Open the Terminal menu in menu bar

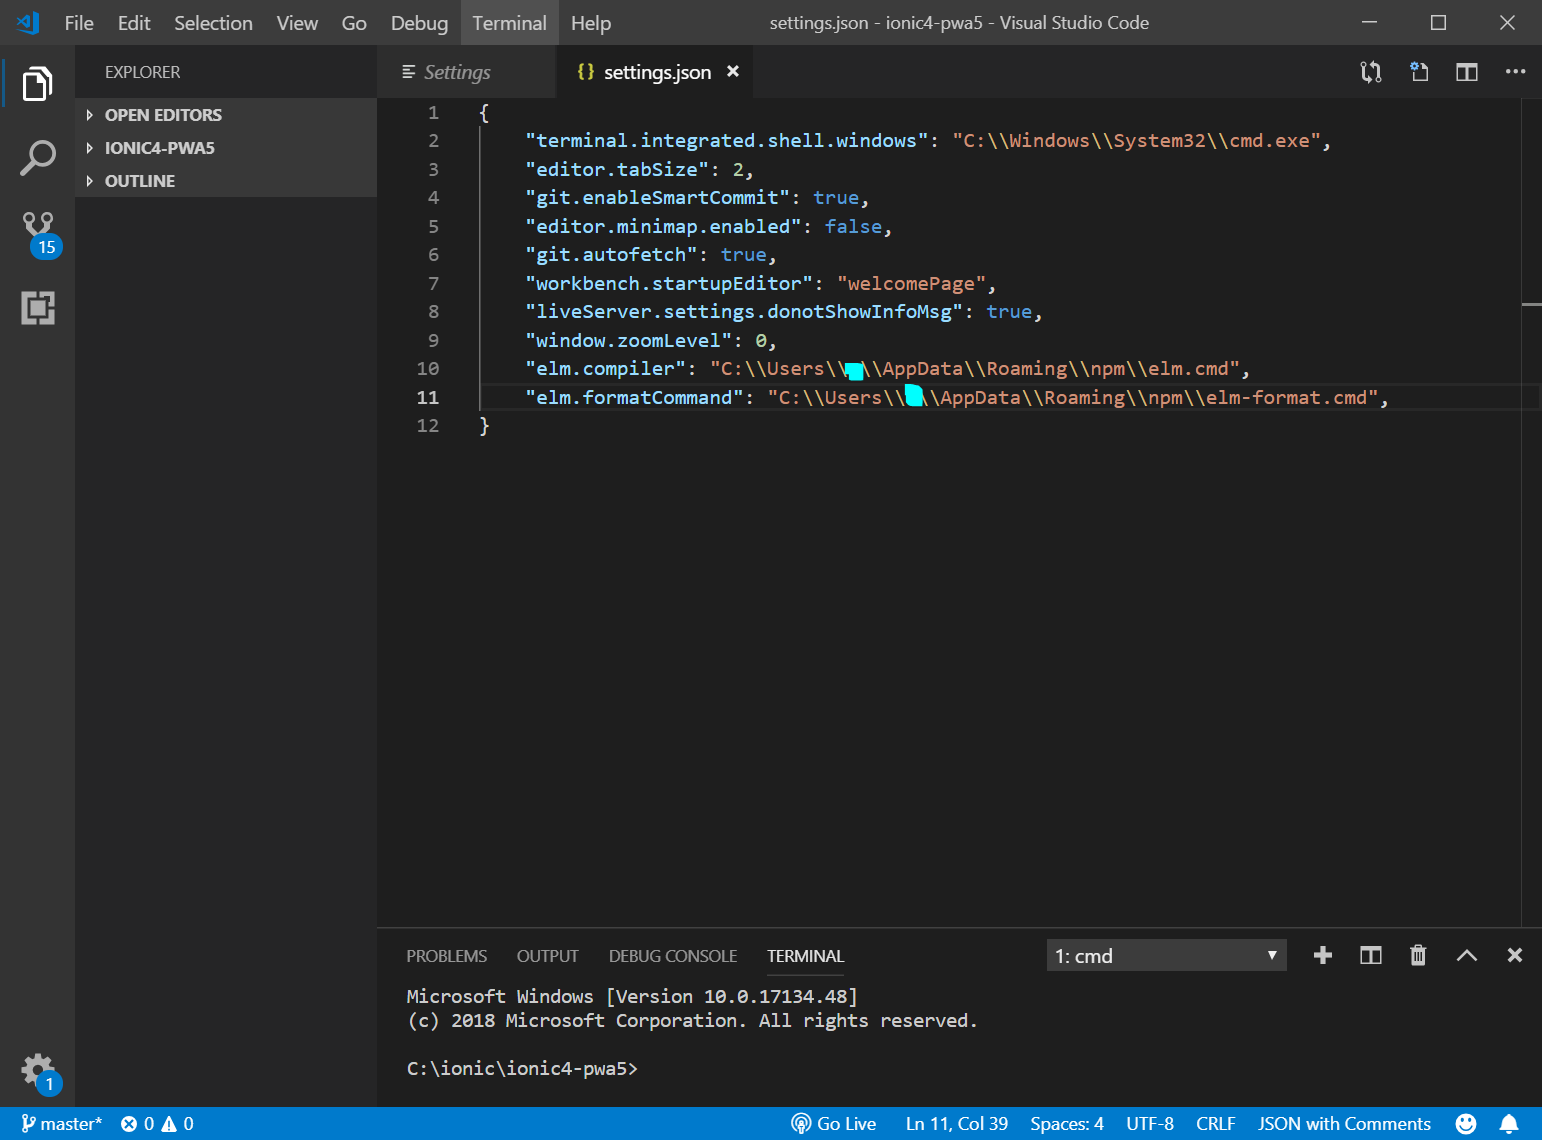pyautogui.click(x=509, y=23)
